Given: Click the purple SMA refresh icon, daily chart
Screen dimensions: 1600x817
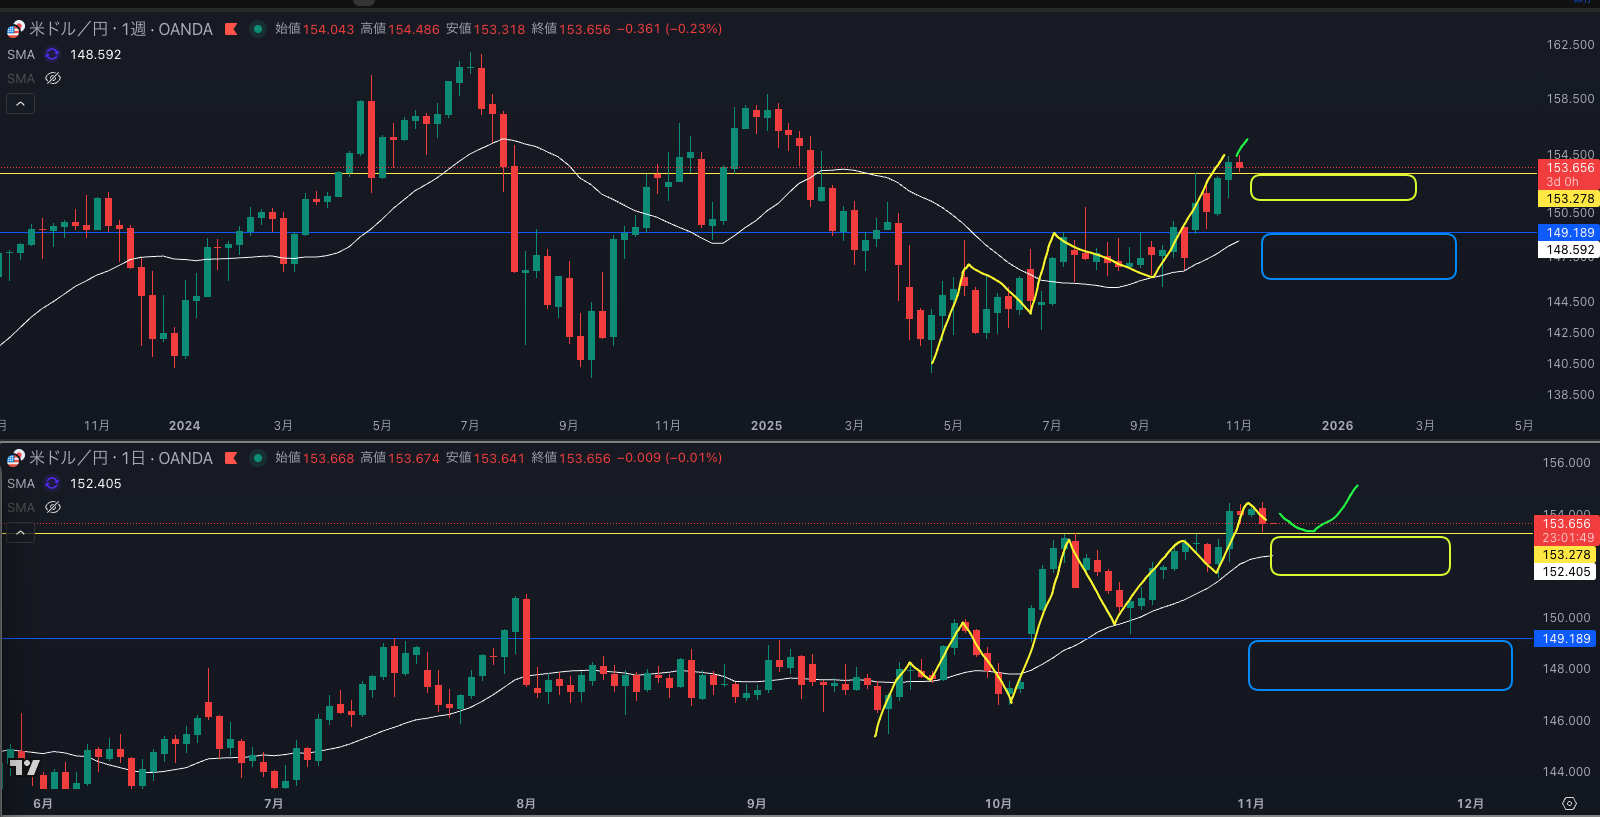Looking at the screenshot, I should pos(52,484).
